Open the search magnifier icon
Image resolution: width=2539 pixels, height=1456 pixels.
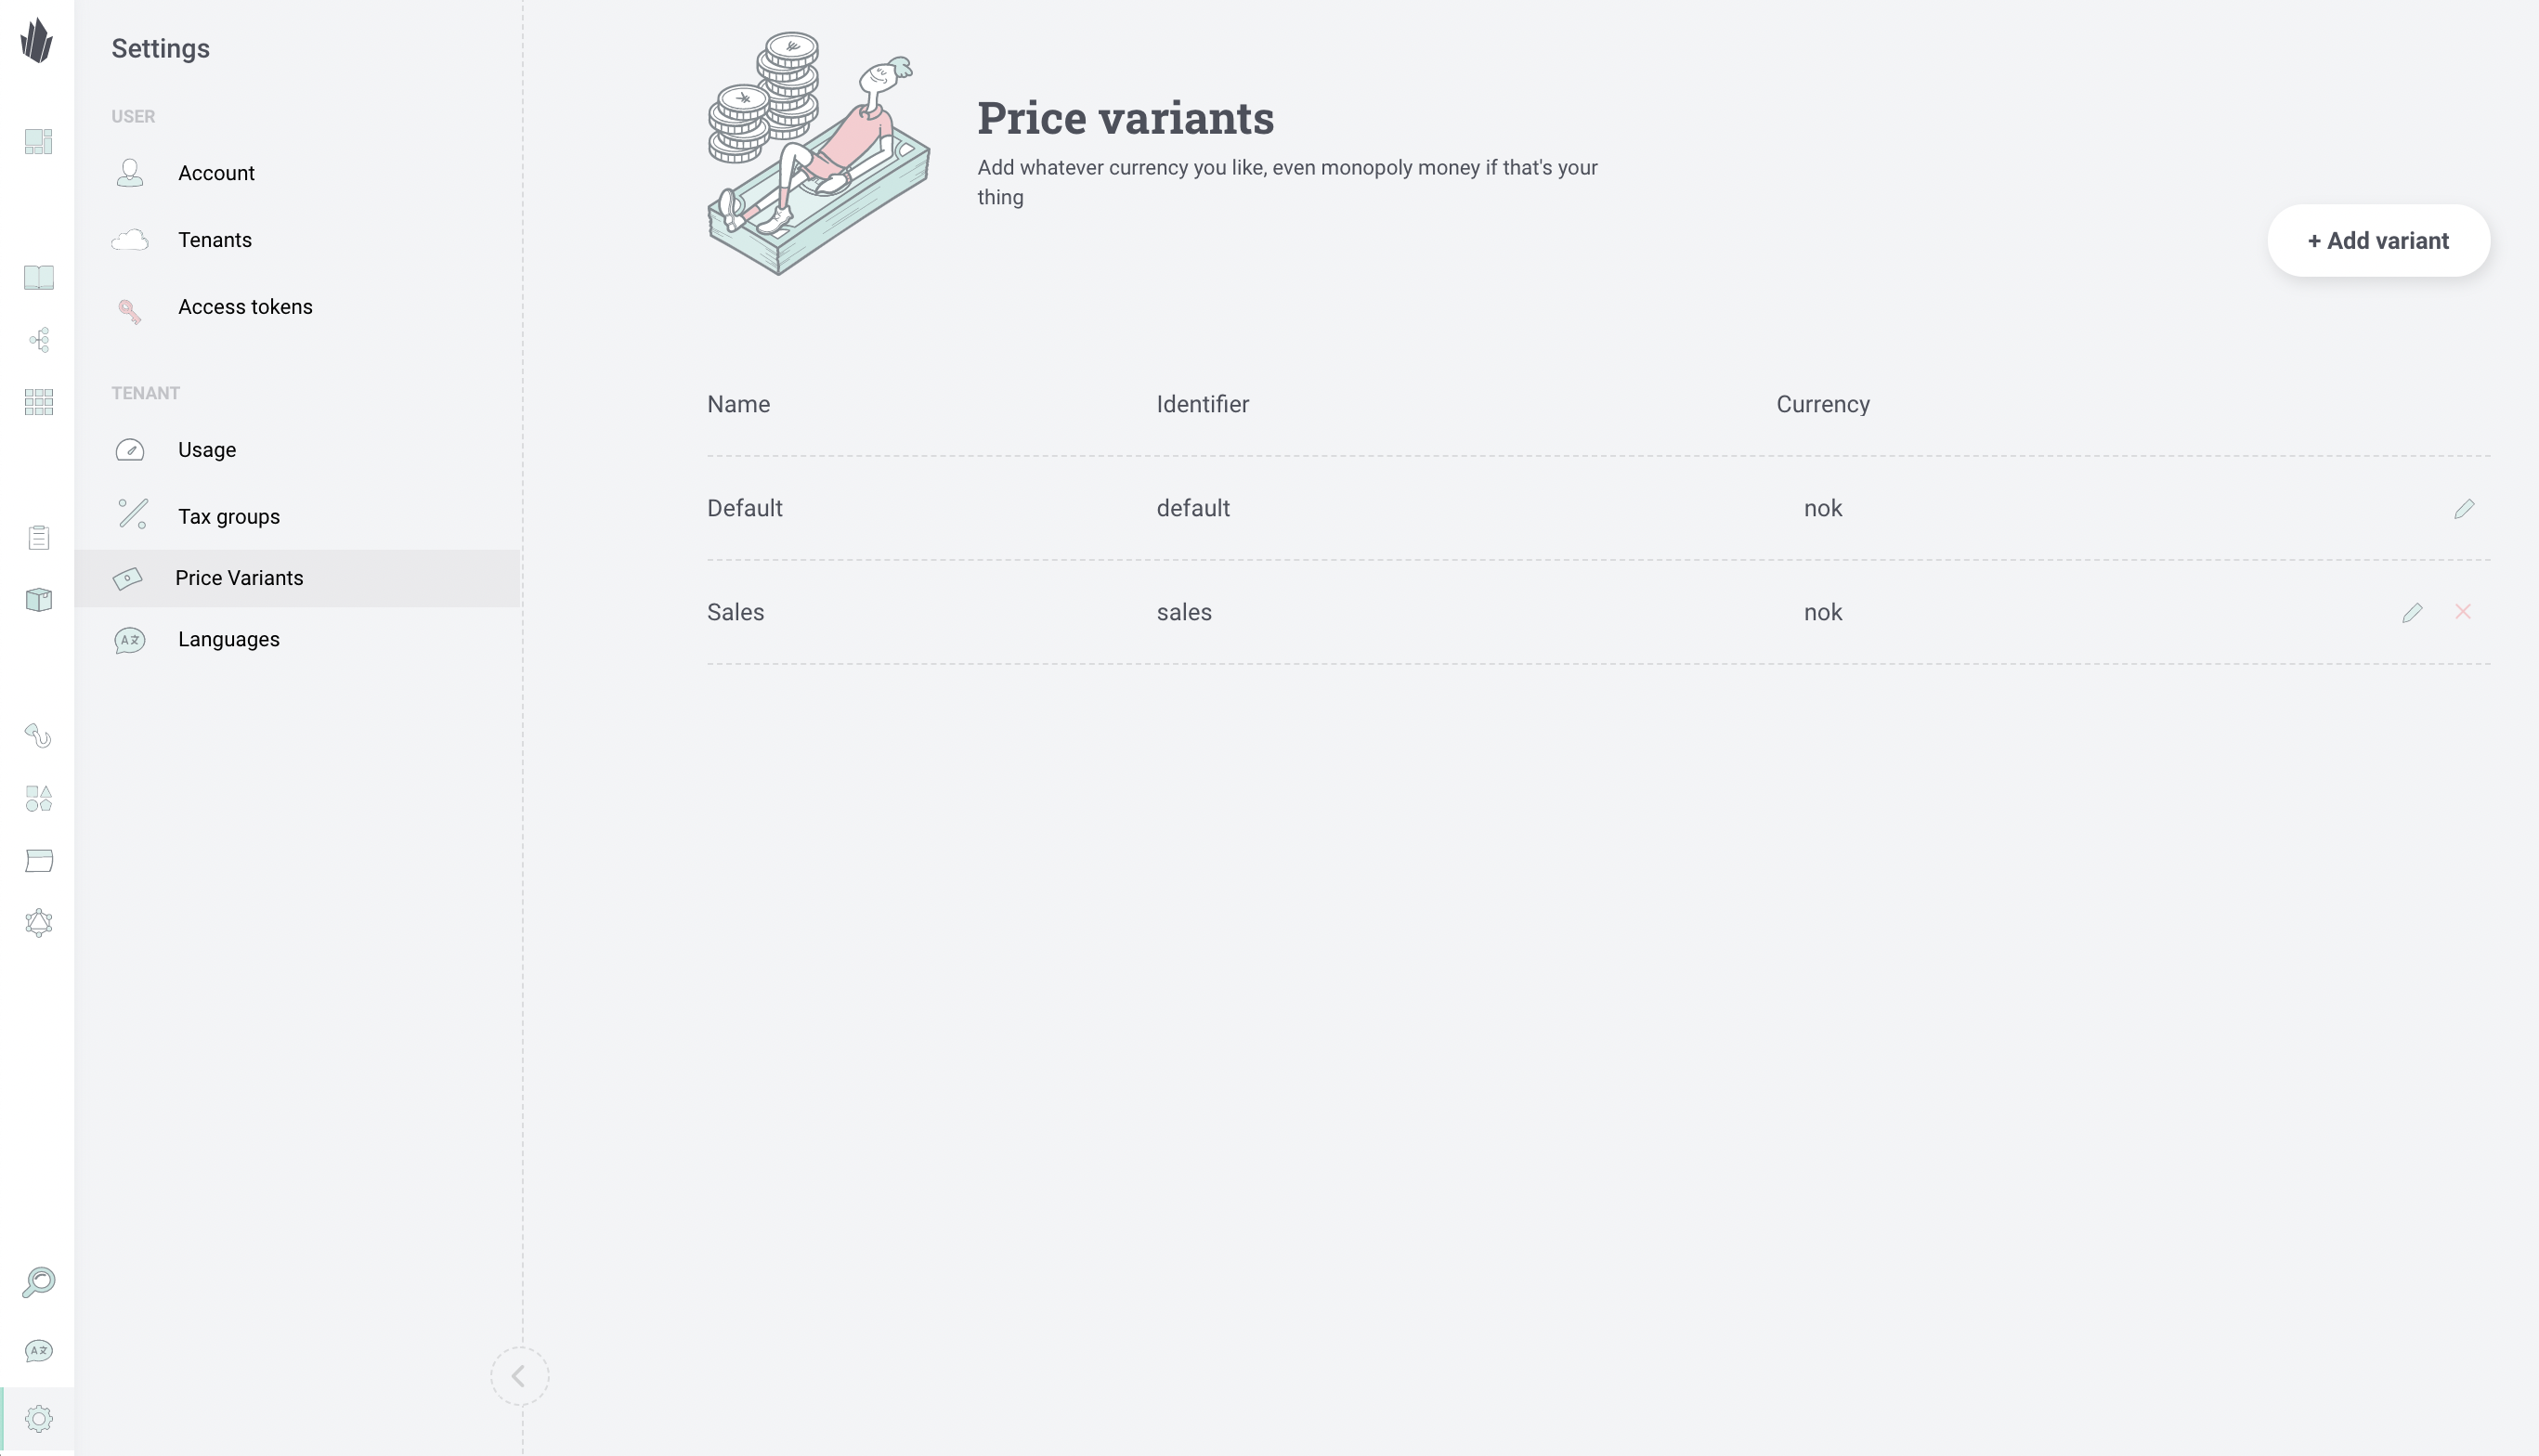click(x=39, y=1282)
